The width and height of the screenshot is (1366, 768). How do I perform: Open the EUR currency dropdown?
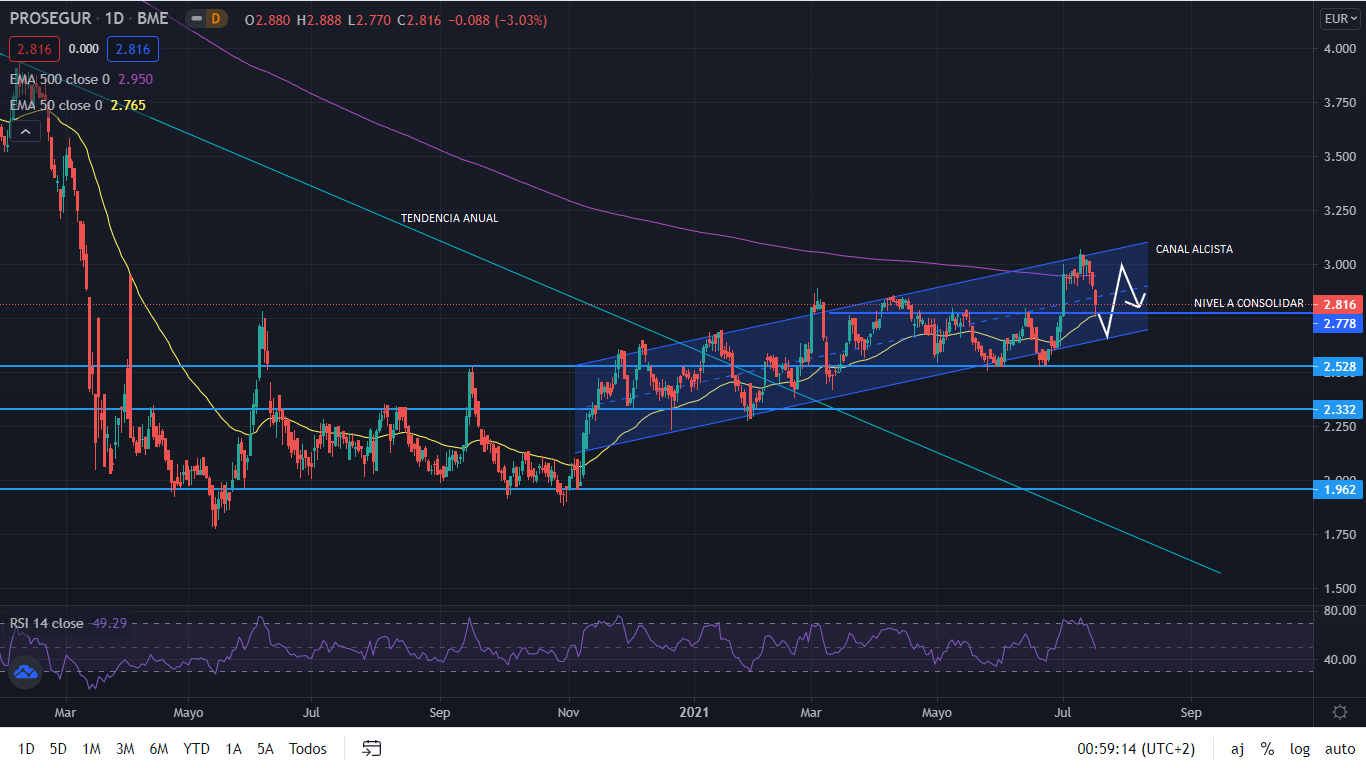tap(1339, 18)
